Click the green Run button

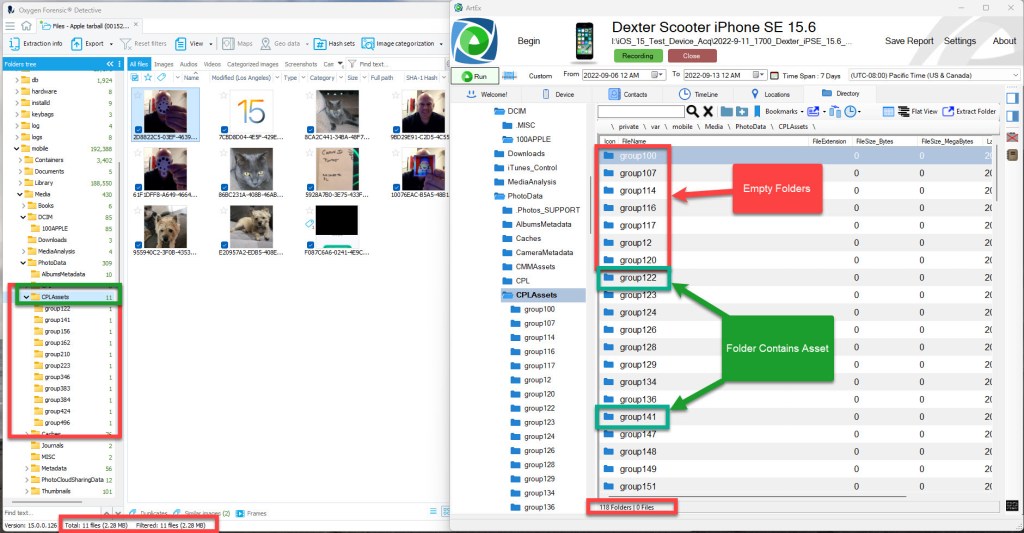(x=475, y=75)
